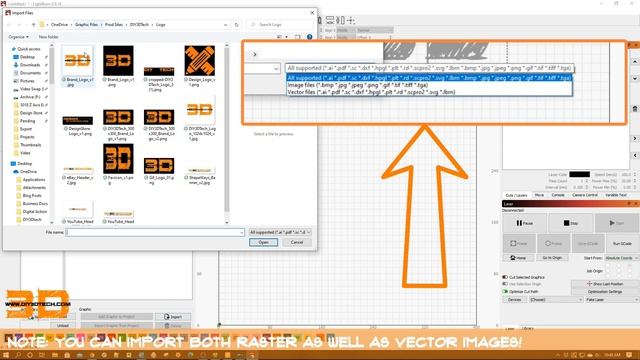This screenshot has height=360, width=640.
Task: Open Optimization Settings
Action: click(x=605, y=292)
